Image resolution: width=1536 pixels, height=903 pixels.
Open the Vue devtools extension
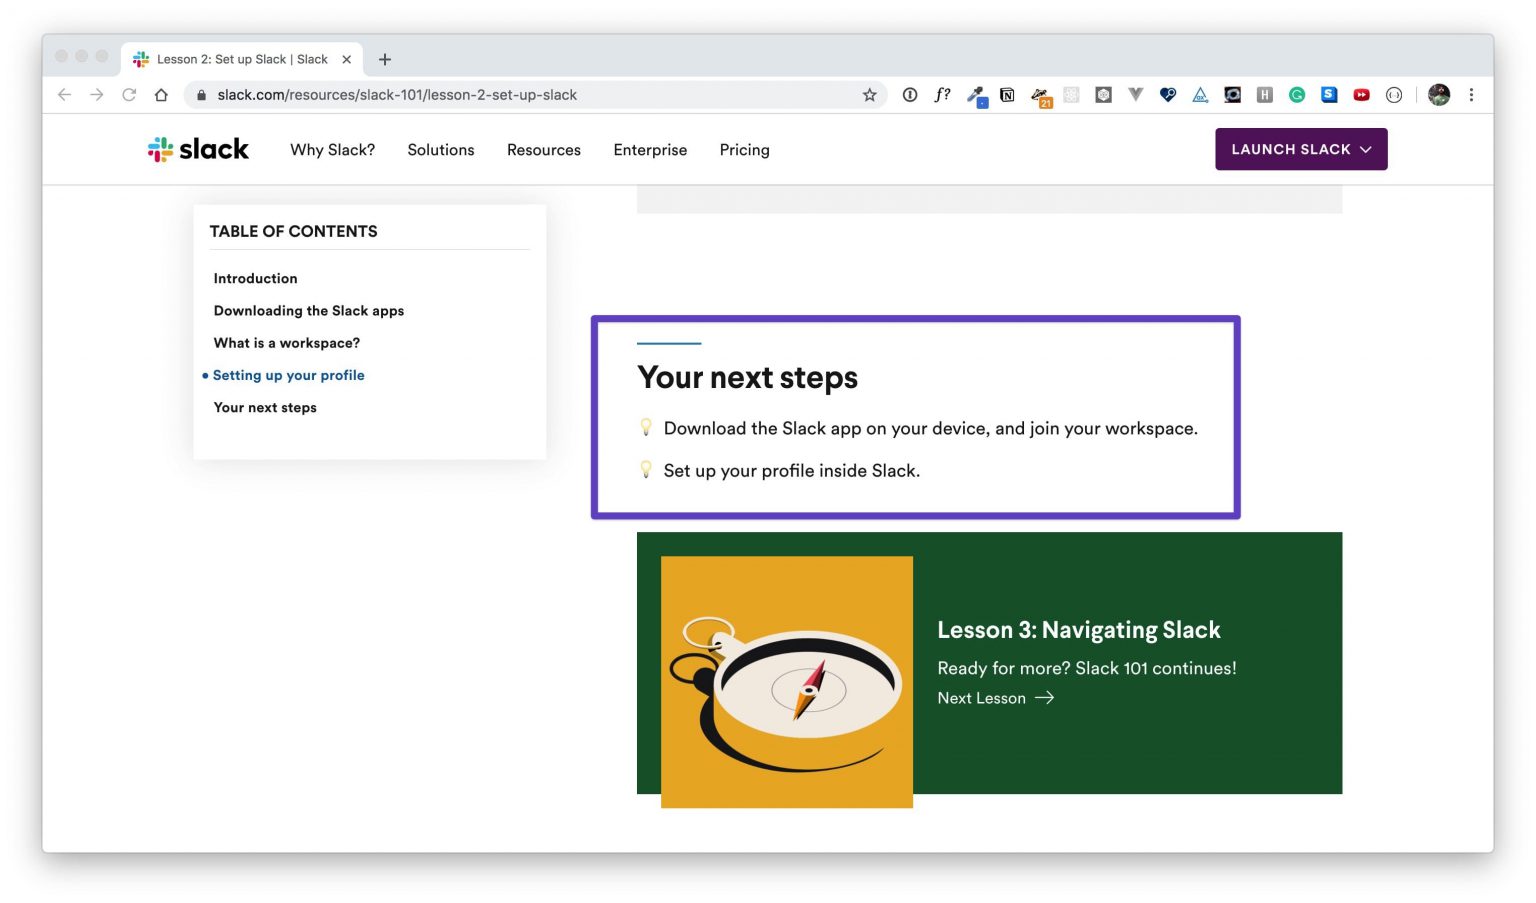click(1135, 94)
